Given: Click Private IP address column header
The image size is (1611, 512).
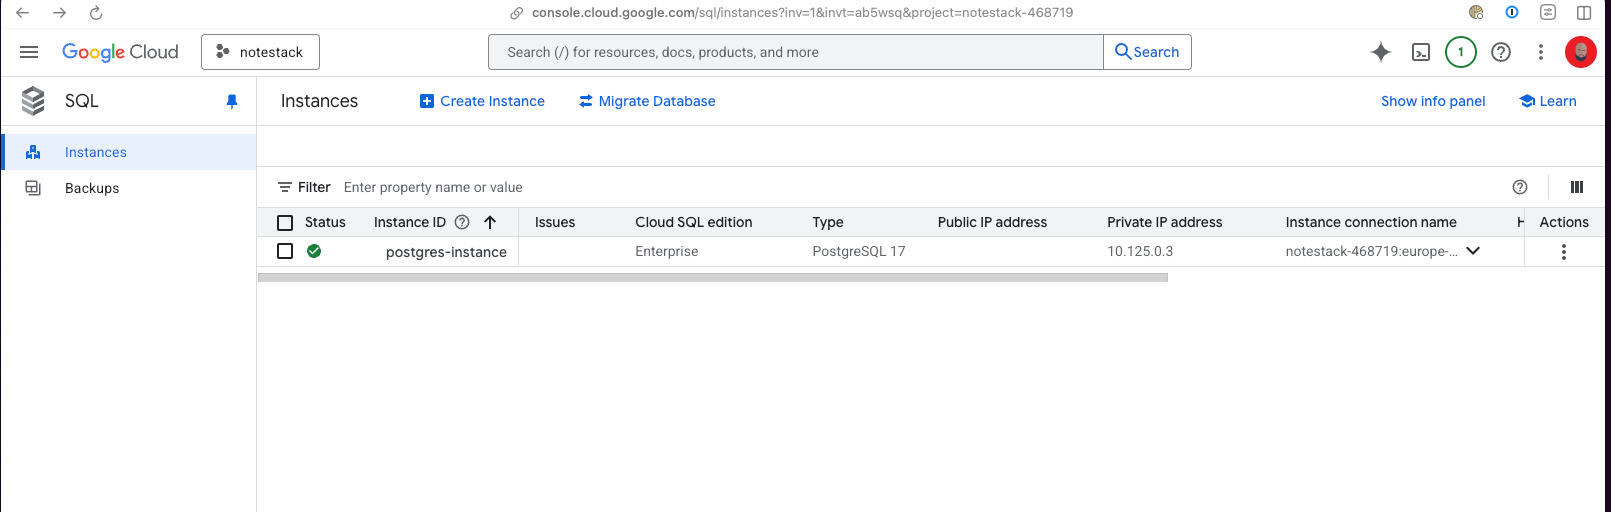Looking at the screenshot, I should click(x=1165, y=222).
